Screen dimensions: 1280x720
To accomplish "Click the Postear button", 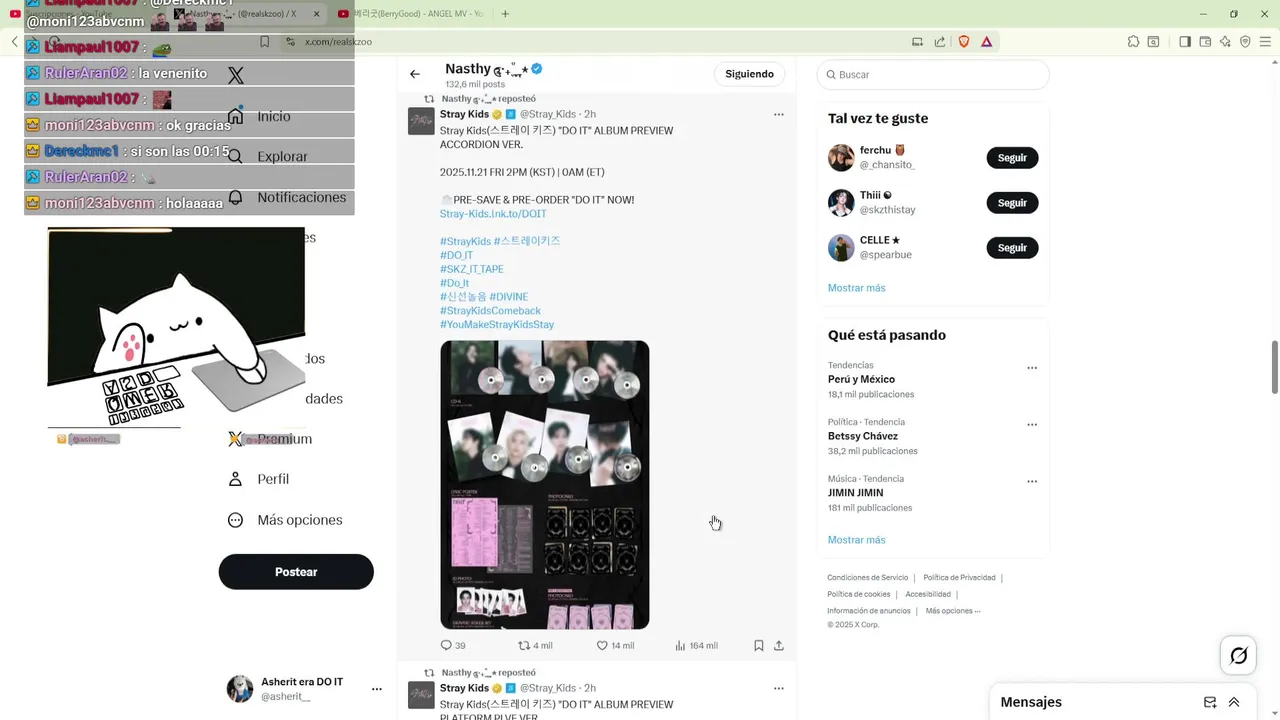I will pyautogui.click(x=296, y=572).
